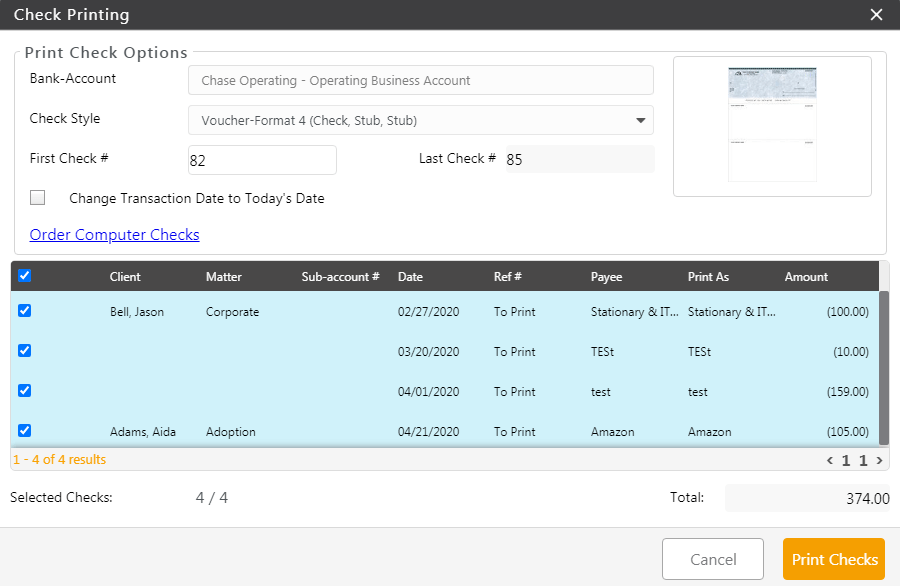Sort the table by Amount column
This screenshot has width=900, height=586.
pos(806,277)
